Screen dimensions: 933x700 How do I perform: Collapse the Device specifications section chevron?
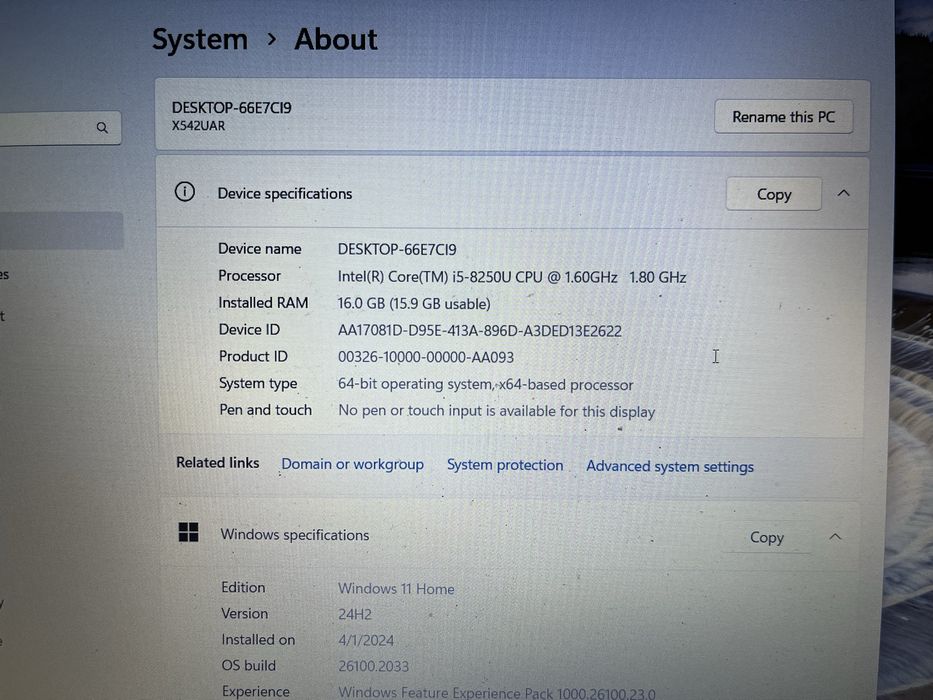click(x=844, y=193)
